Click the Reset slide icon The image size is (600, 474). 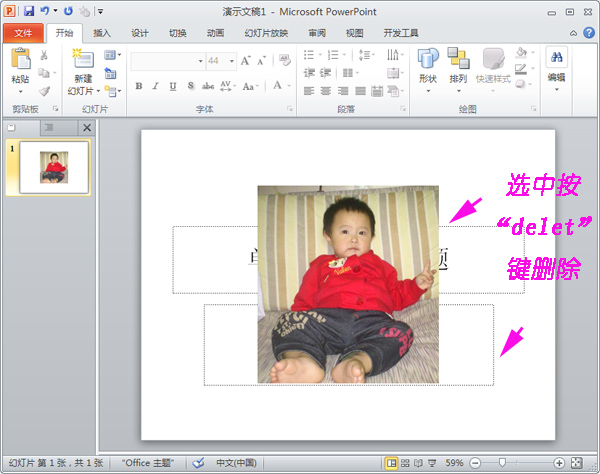pos(110,73)
